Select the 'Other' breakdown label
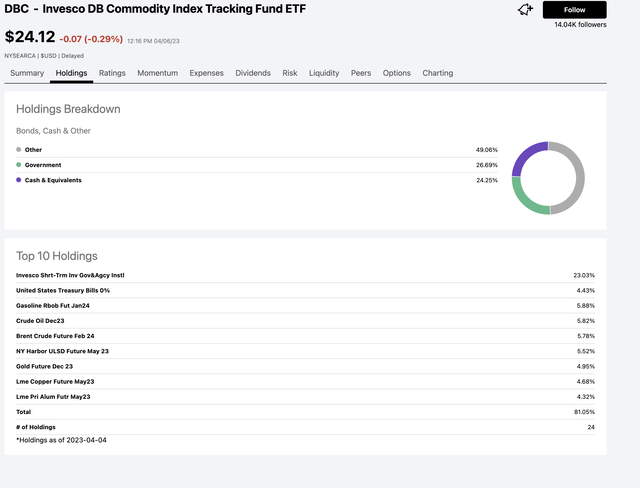The width and height of the screenshot is (640, 488). coord(33,150)
